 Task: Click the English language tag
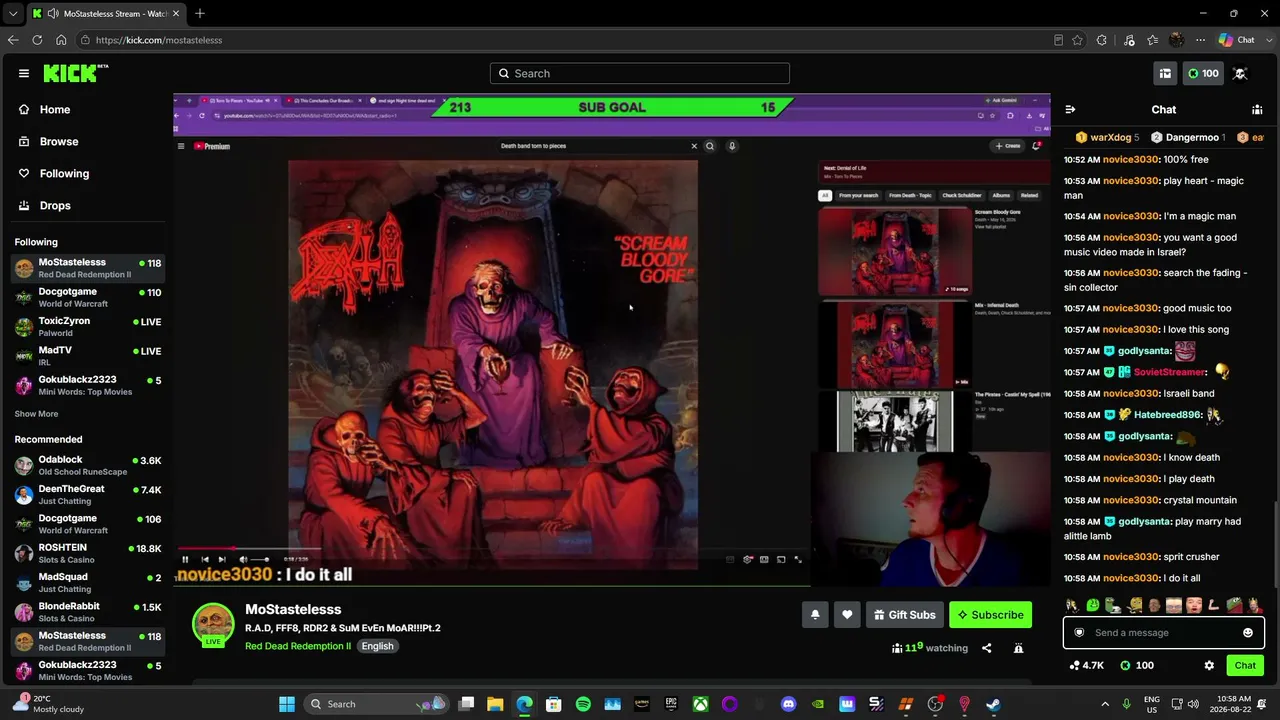click(377, 646)
